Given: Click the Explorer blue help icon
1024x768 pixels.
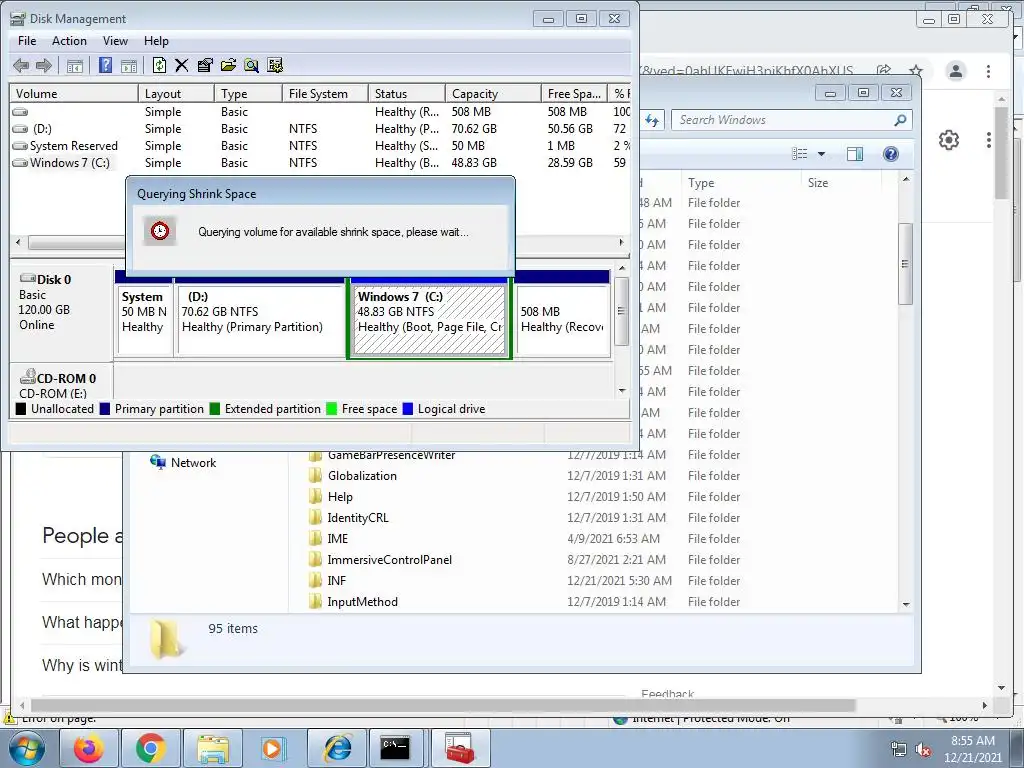Looking at the screenshot, I should pos(891,154).
